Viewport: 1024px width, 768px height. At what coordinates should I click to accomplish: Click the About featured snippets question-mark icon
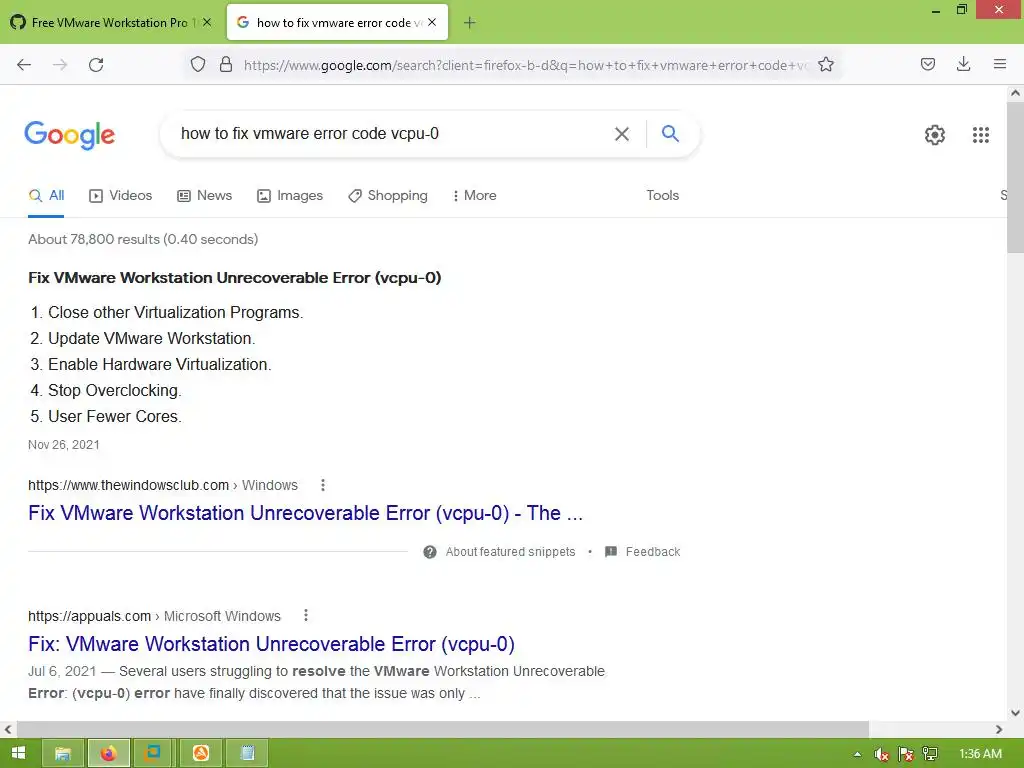[430, 552]
